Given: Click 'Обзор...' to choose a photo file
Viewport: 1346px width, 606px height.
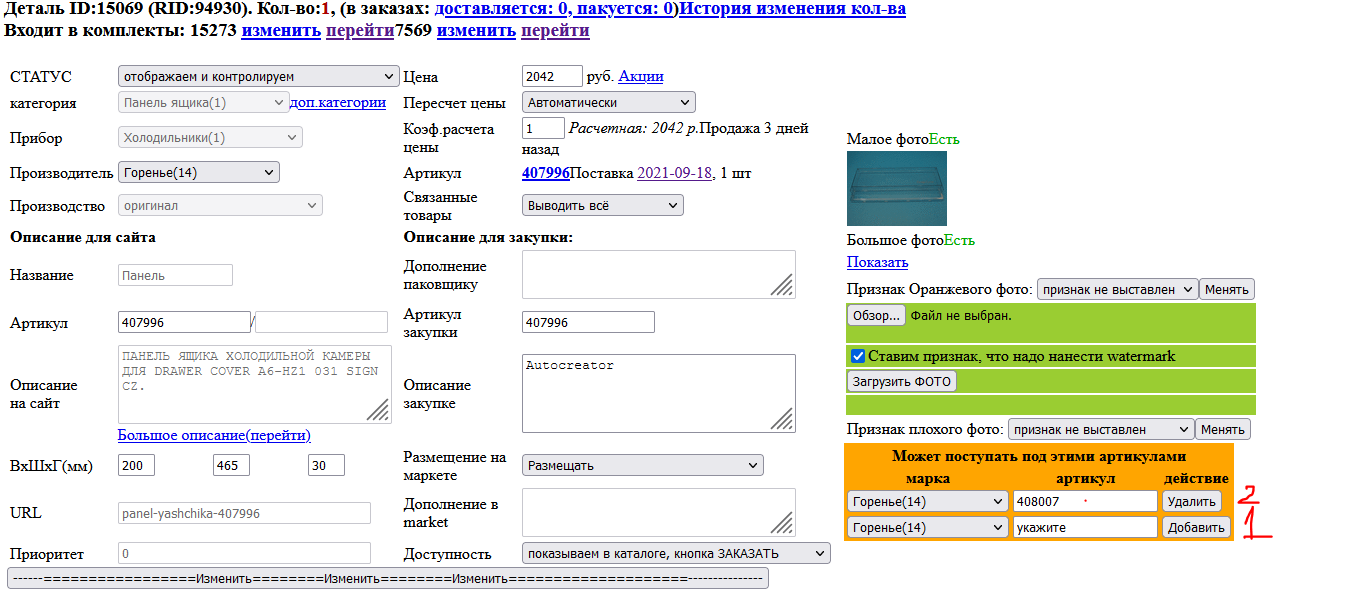Looking at the screenshot, I should coord(876,315).
